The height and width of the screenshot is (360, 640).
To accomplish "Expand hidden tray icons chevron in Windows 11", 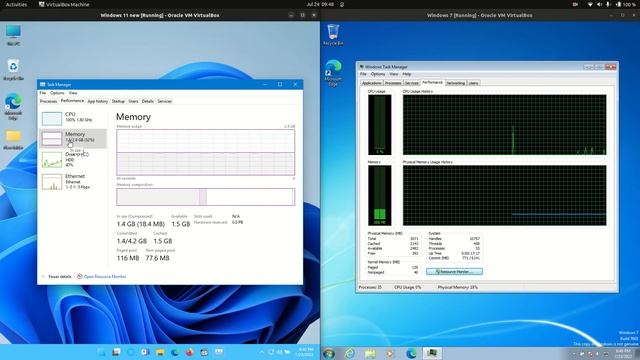I will [262, 352].
